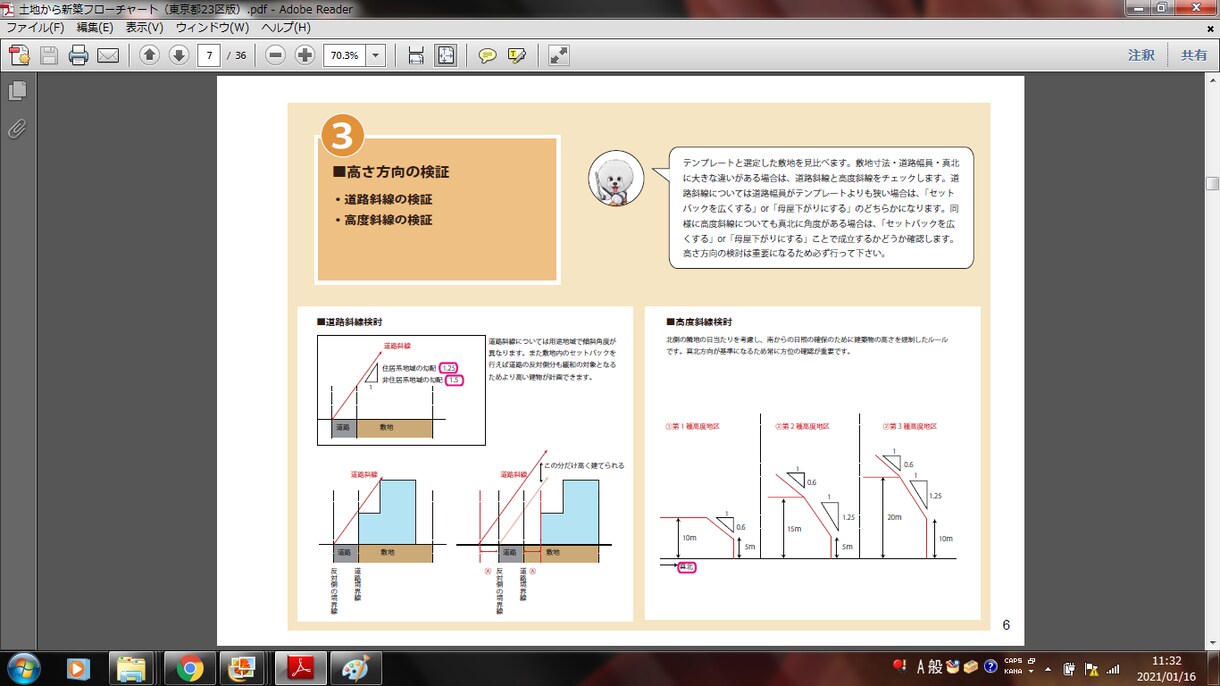The height and width of the screenshot is (686, 1220).
Task: Open the Windows Start menu
Action: pos(23,667)
